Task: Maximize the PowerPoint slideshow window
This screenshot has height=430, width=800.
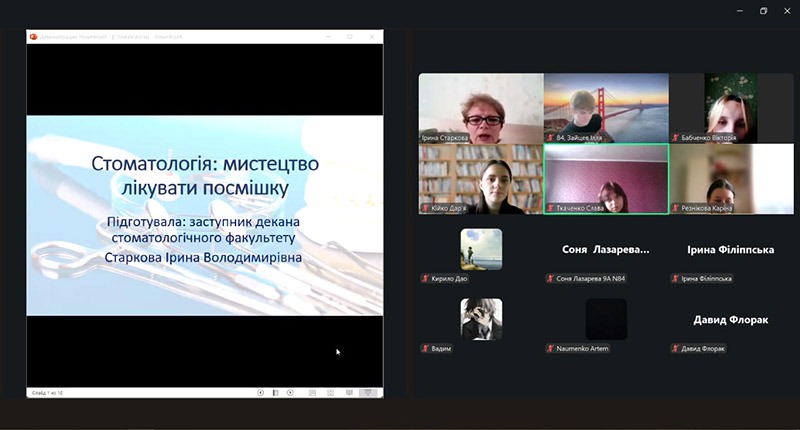Action: pyautogui.click(x=350, y=36)
